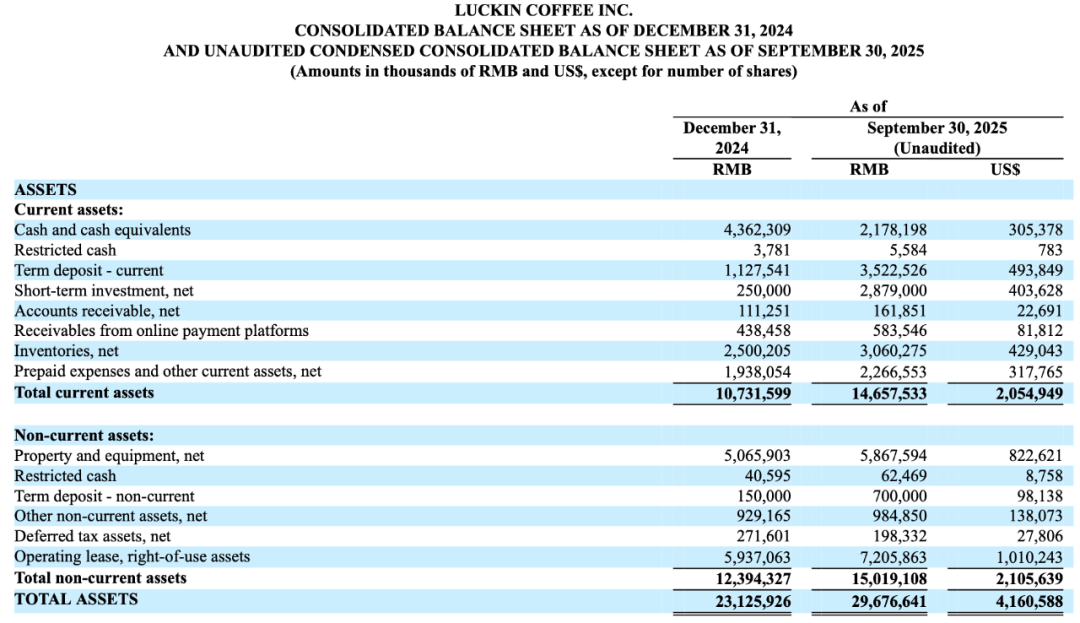Click the September 30, 2025 column header

pyautogui.click(x=936, y=128)
